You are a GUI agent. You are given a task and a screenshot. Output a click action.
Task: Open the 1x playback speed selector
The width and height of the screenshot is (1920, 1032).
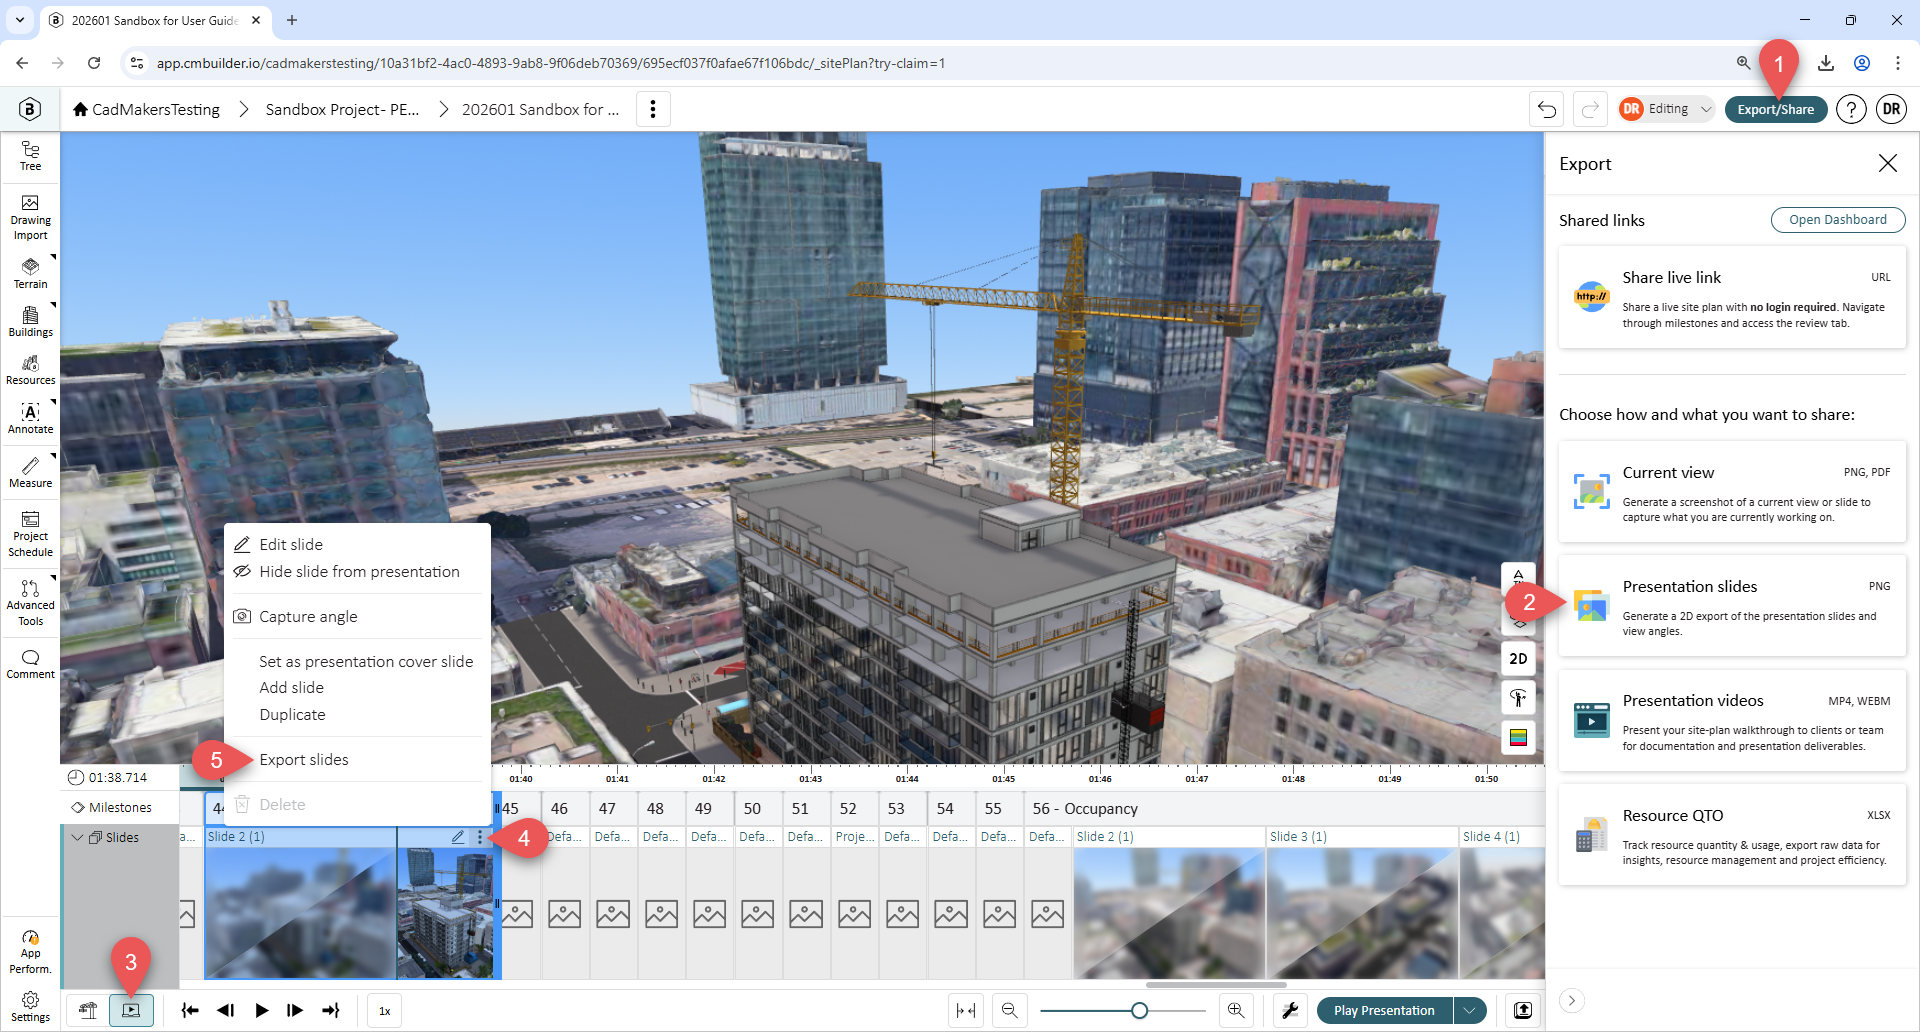[385, 1010]
